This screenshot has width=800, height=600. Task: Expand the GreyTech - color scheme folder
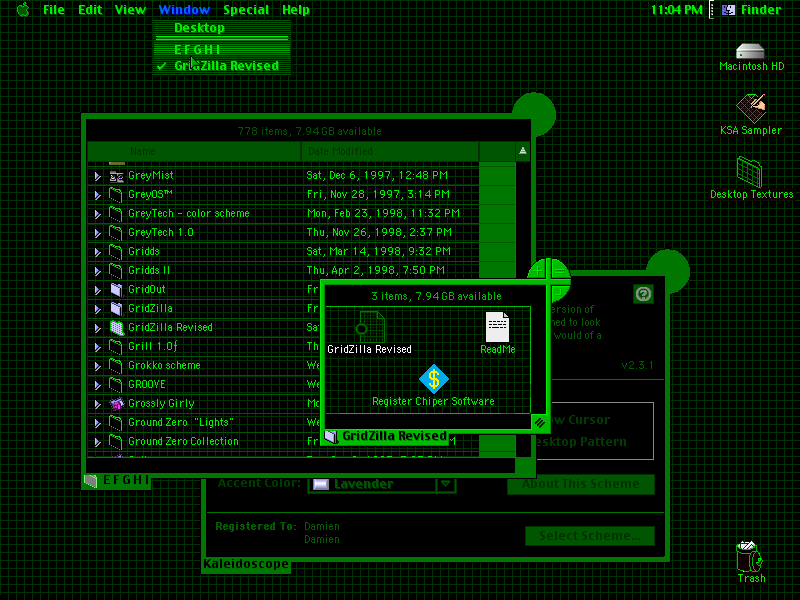click(x=97, y=214)
